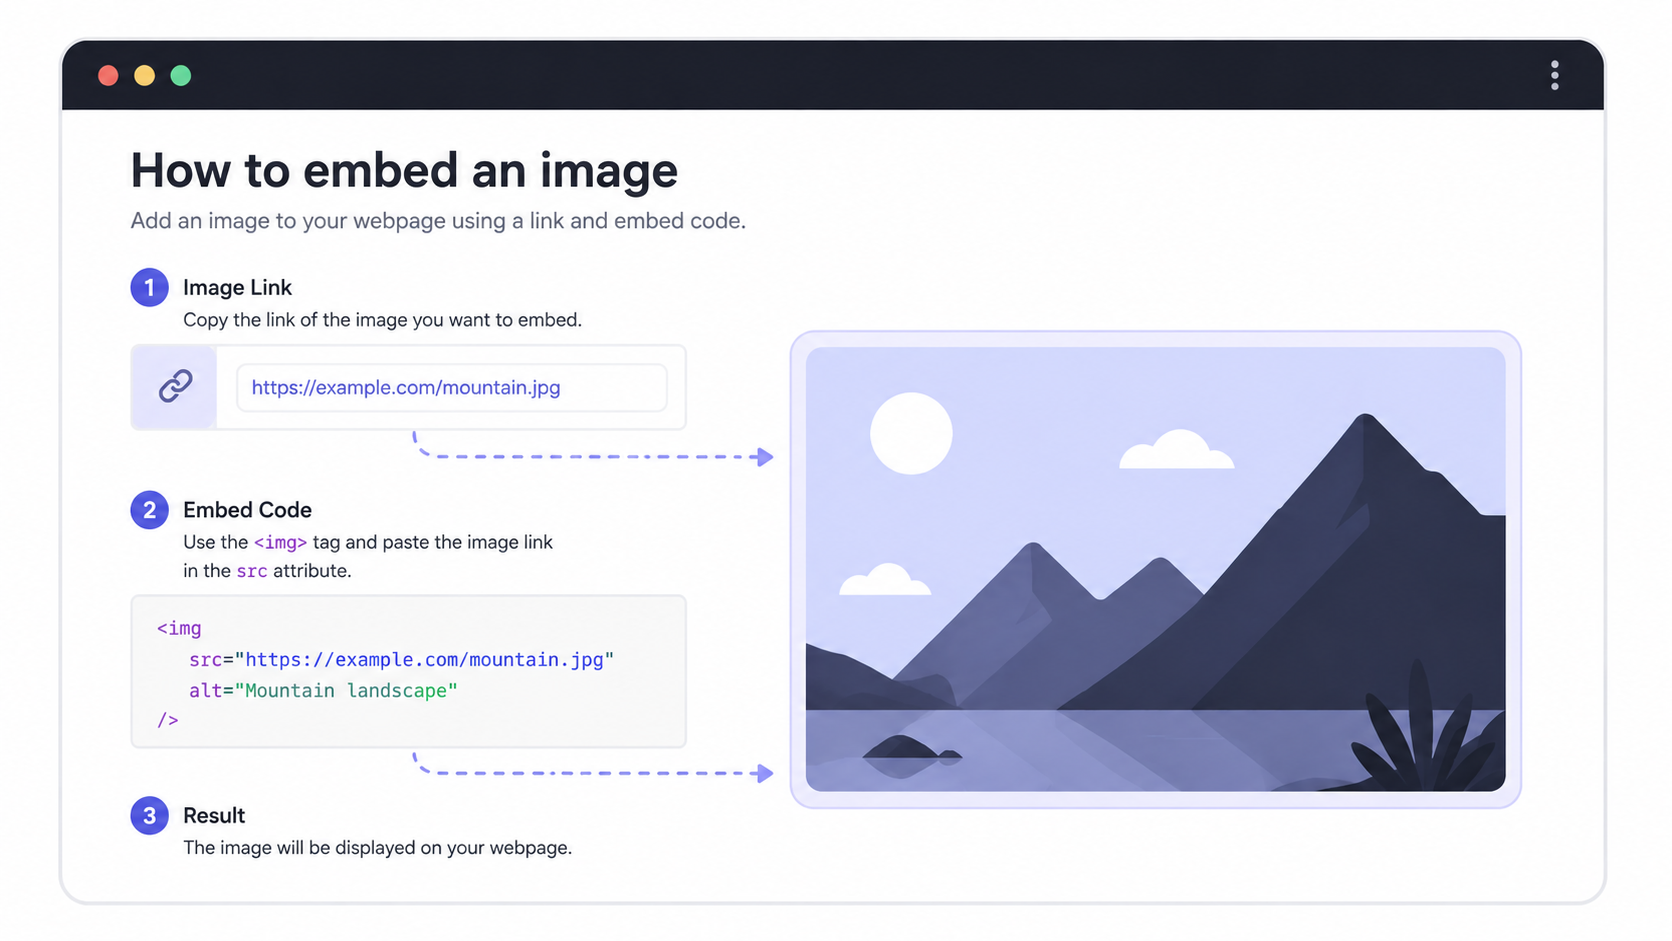Click the 'How to embed an image' heading

point(404,170)
